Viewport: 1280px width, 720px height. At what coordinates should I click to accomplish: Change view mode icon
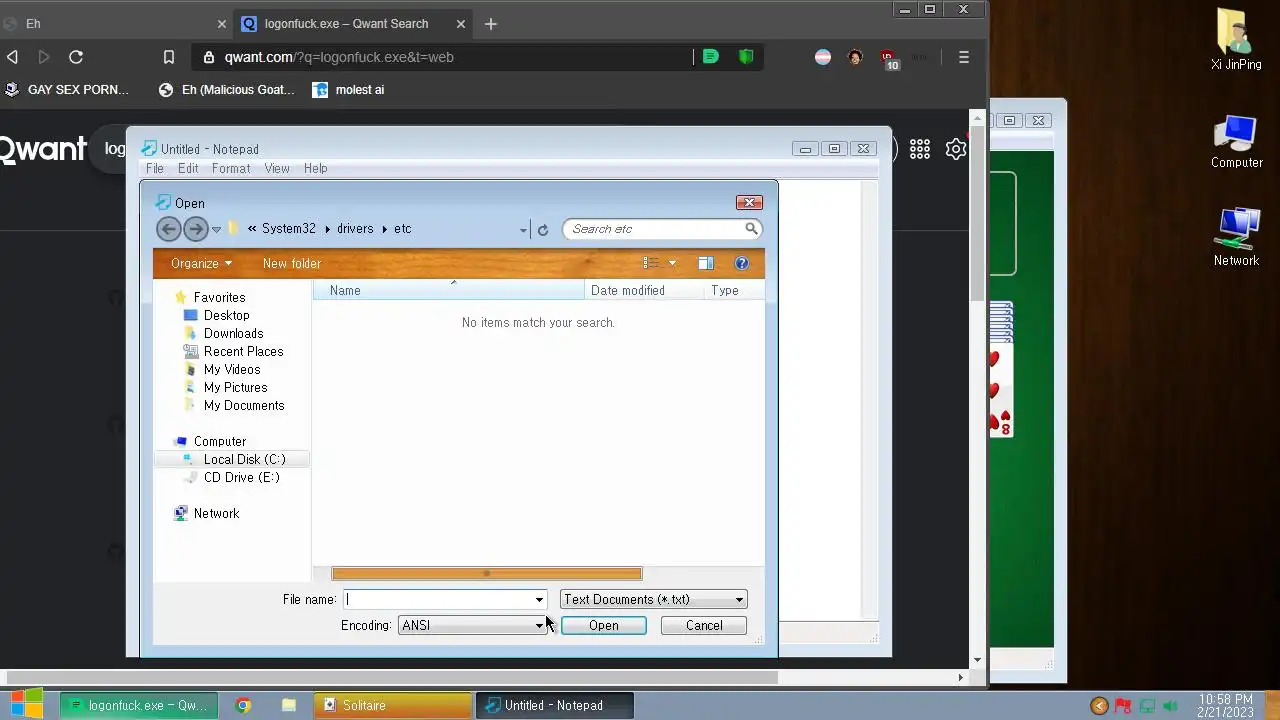coord(651,264)
